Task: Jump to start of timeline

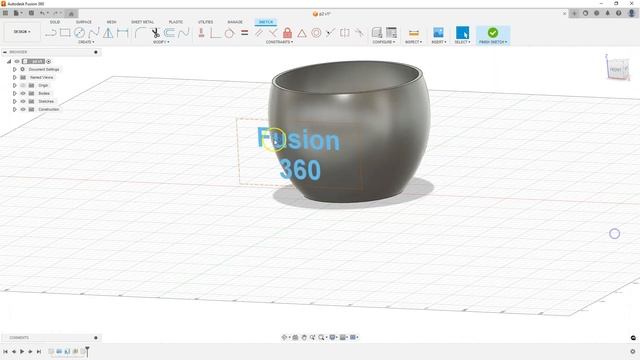Action: (x=5, y=351)
